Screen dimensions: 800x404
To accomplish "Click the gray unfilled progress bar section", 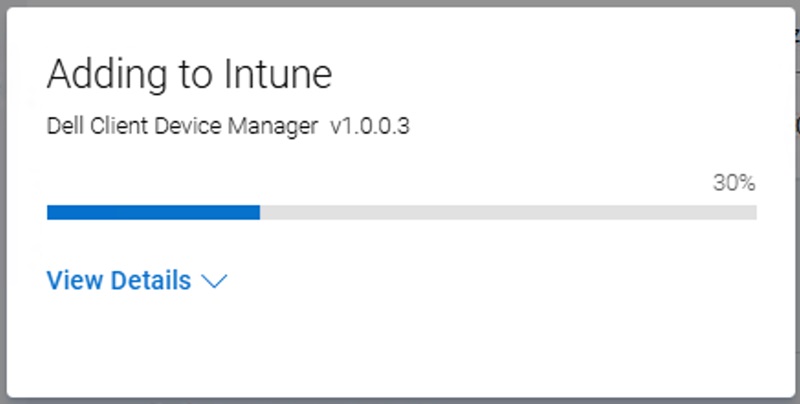I will (x=508, y=212).
